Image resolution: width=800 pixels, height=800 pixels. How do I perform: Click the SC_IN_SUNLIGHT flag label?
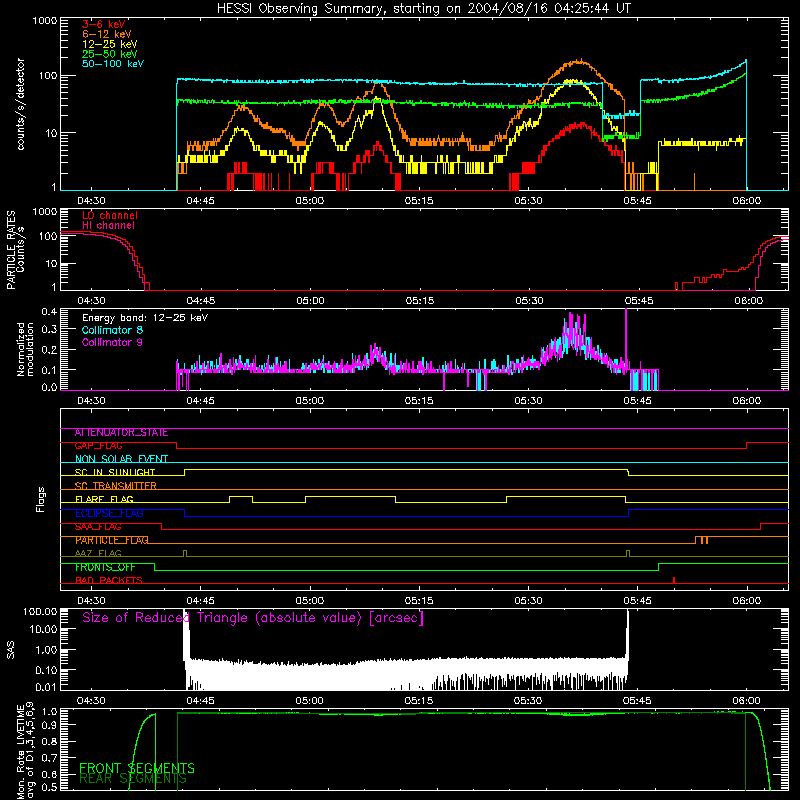(x=115, y=472)
